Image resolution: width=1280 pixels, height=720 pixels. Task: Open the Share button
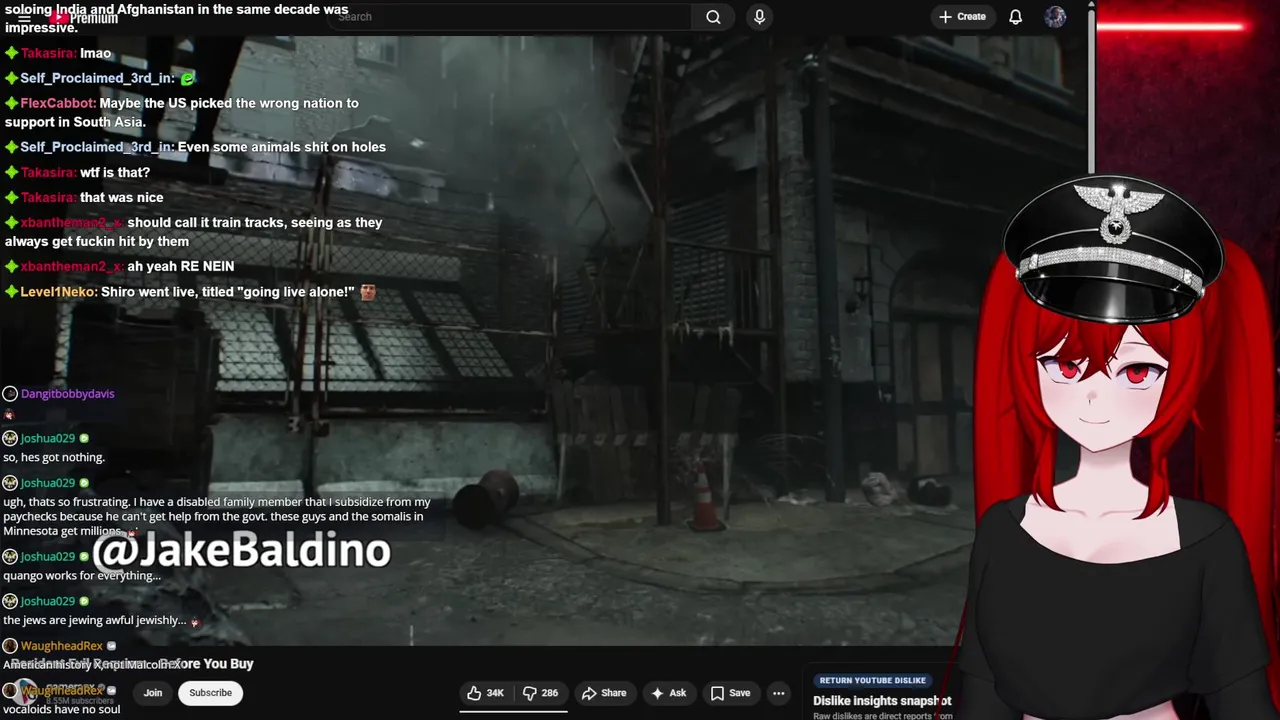[x=604, y=693]
